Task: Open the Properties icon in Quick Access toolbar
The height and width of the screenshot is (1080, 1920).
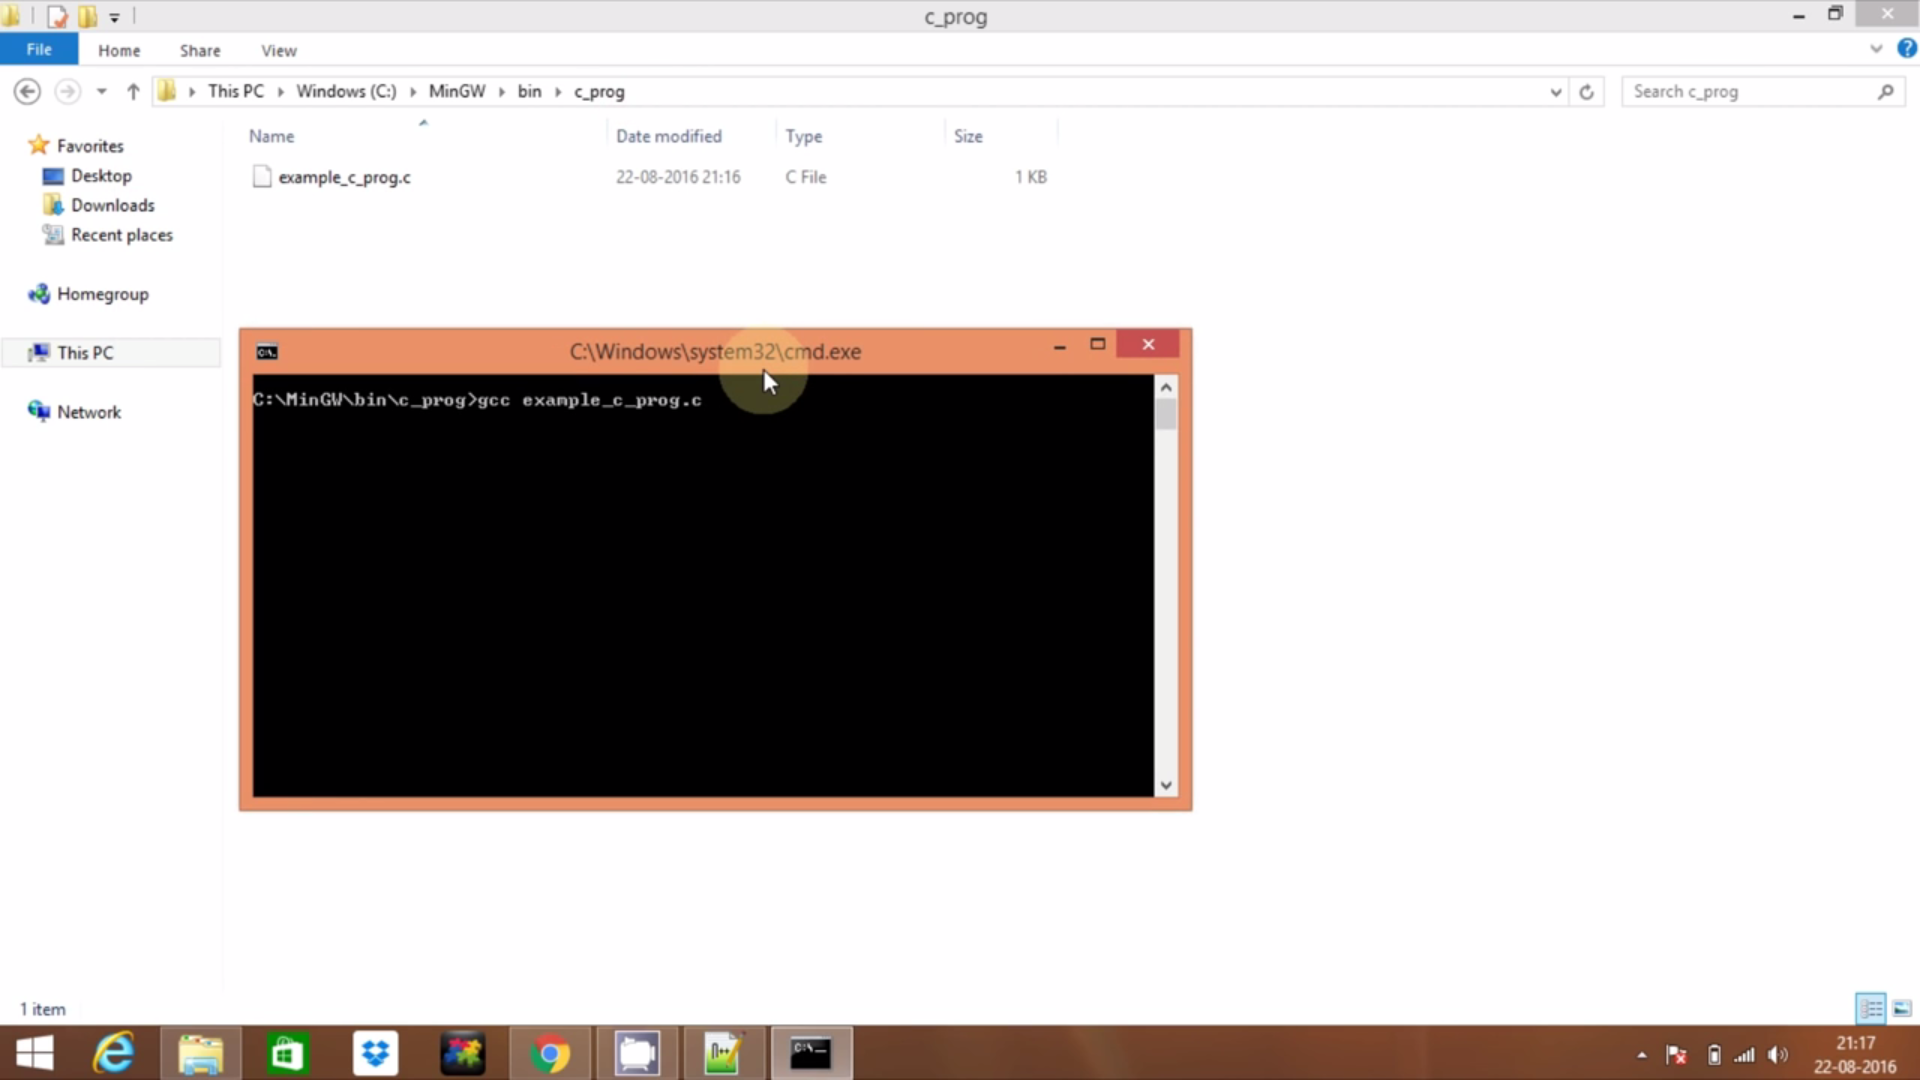Action: point(57,16)
